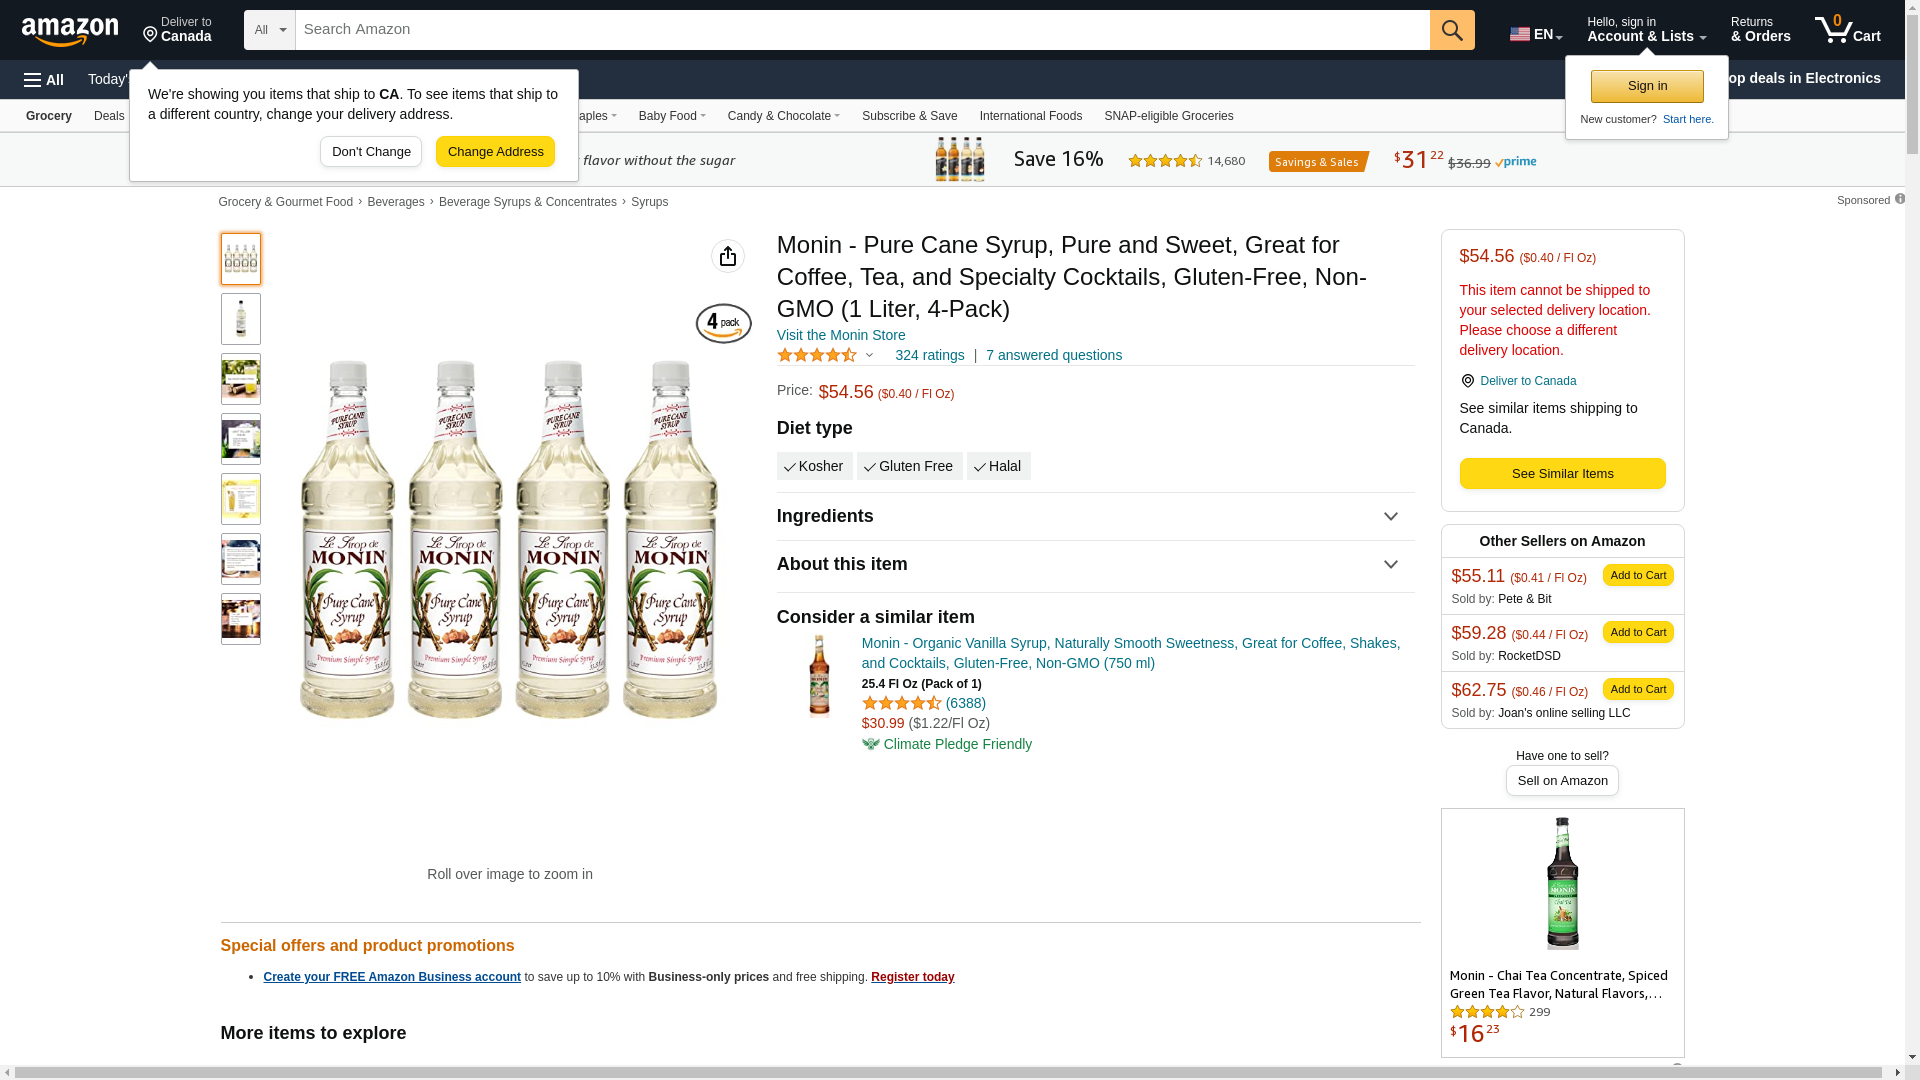
Task: Click the search magnifier button
Action: click(x=1451, y=30)
